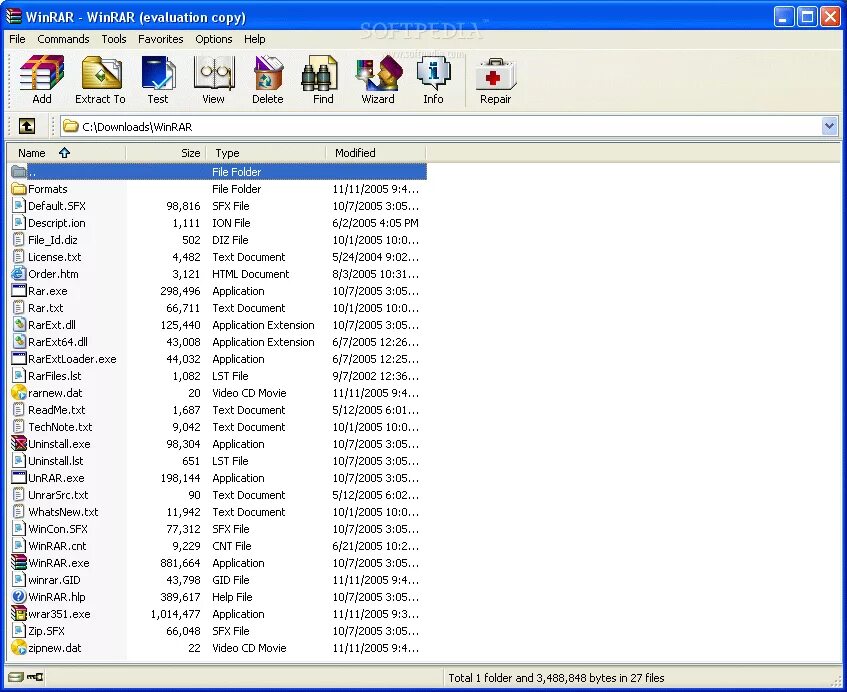This screenshot has height=692, width=847.
Task: Click the up-folder navigation button
Action: [27, 126]
